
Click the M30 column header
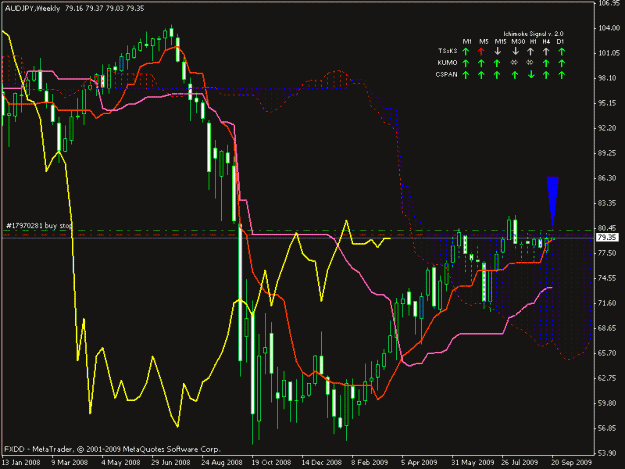[x=518, y=41]
